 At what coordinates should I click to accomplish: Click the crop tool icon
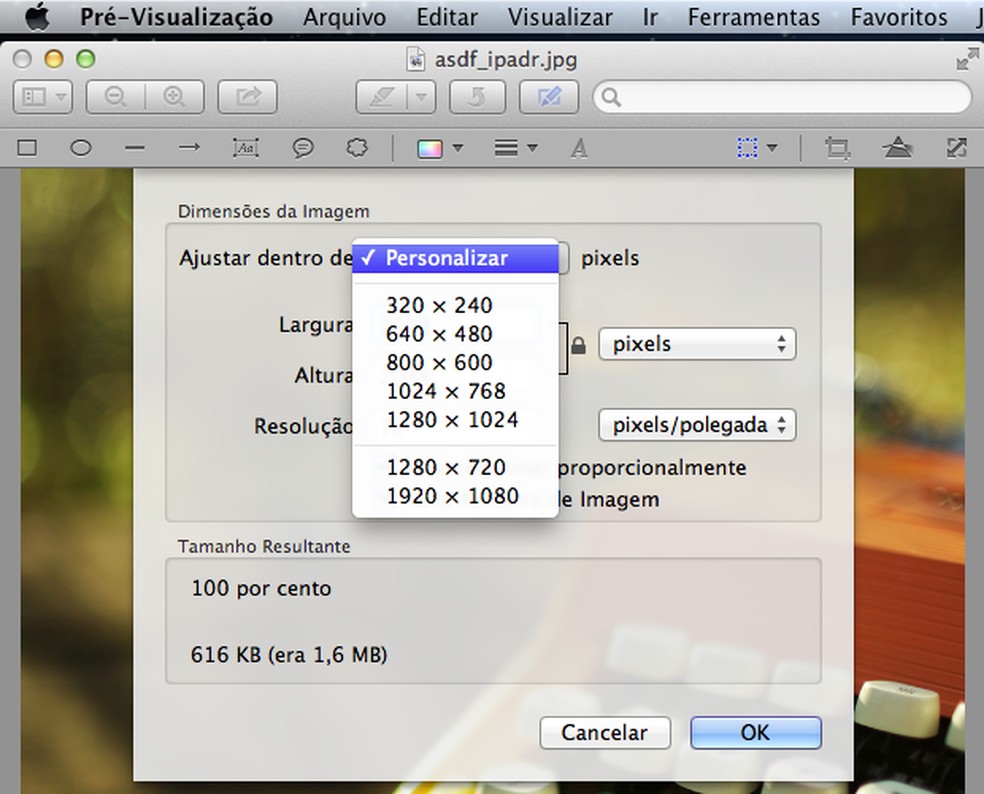[837, 149]
